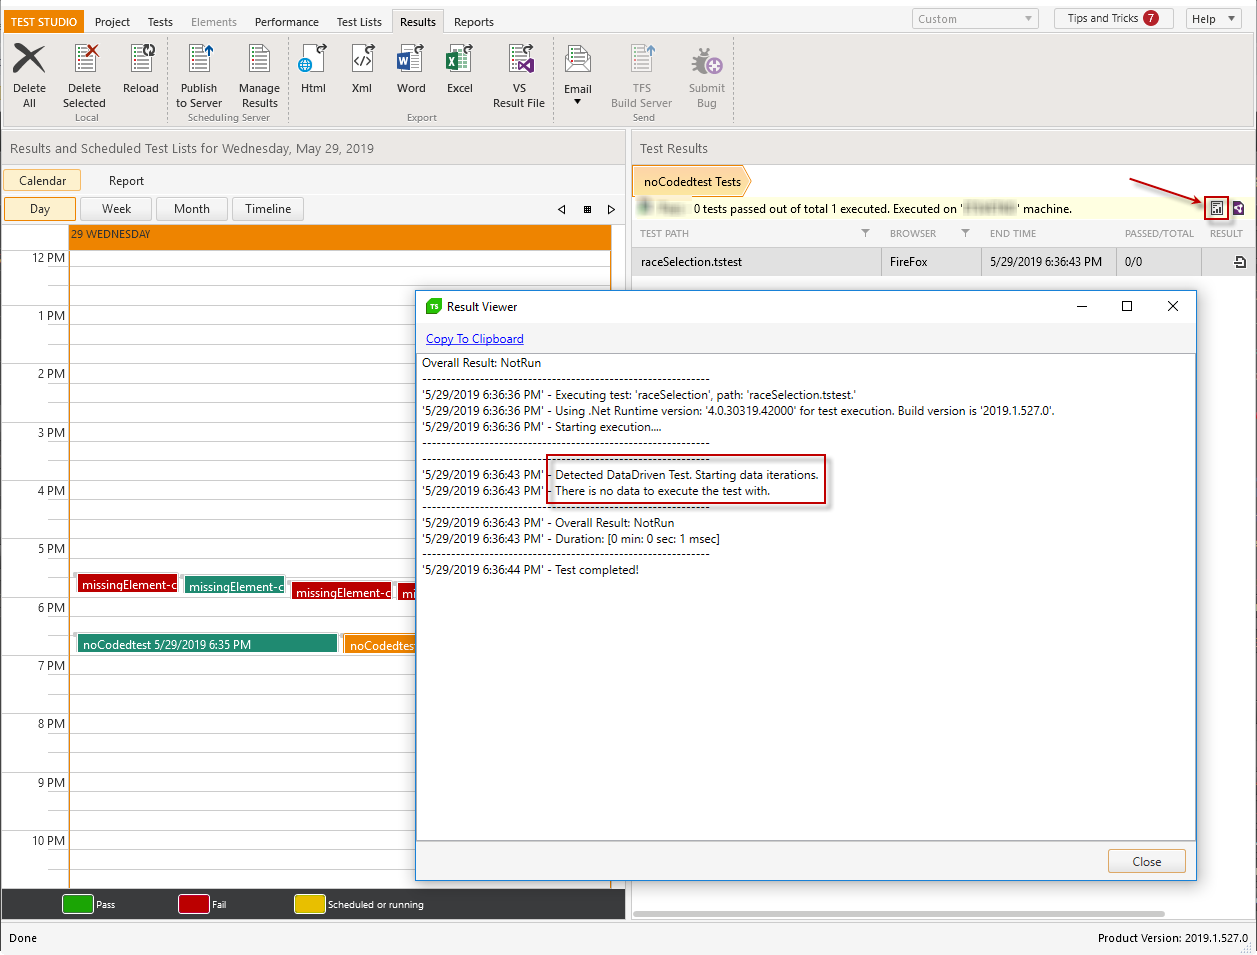Export results to Excel
The image size is (1257, 955).
click(459, 60)
